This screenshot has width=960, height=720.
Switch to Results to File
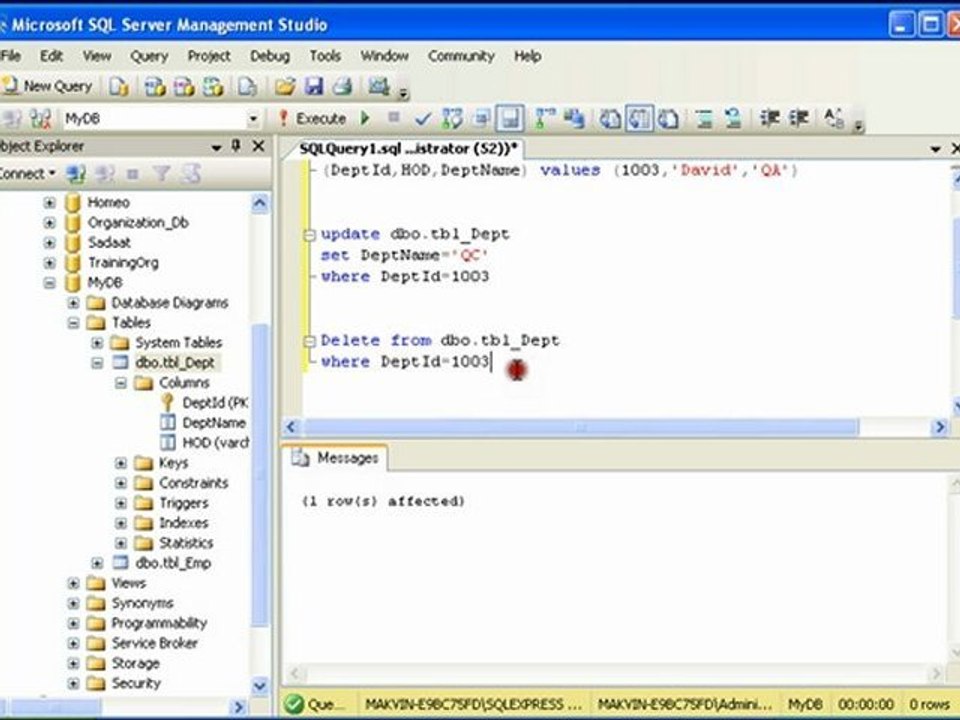pos(668,118)
